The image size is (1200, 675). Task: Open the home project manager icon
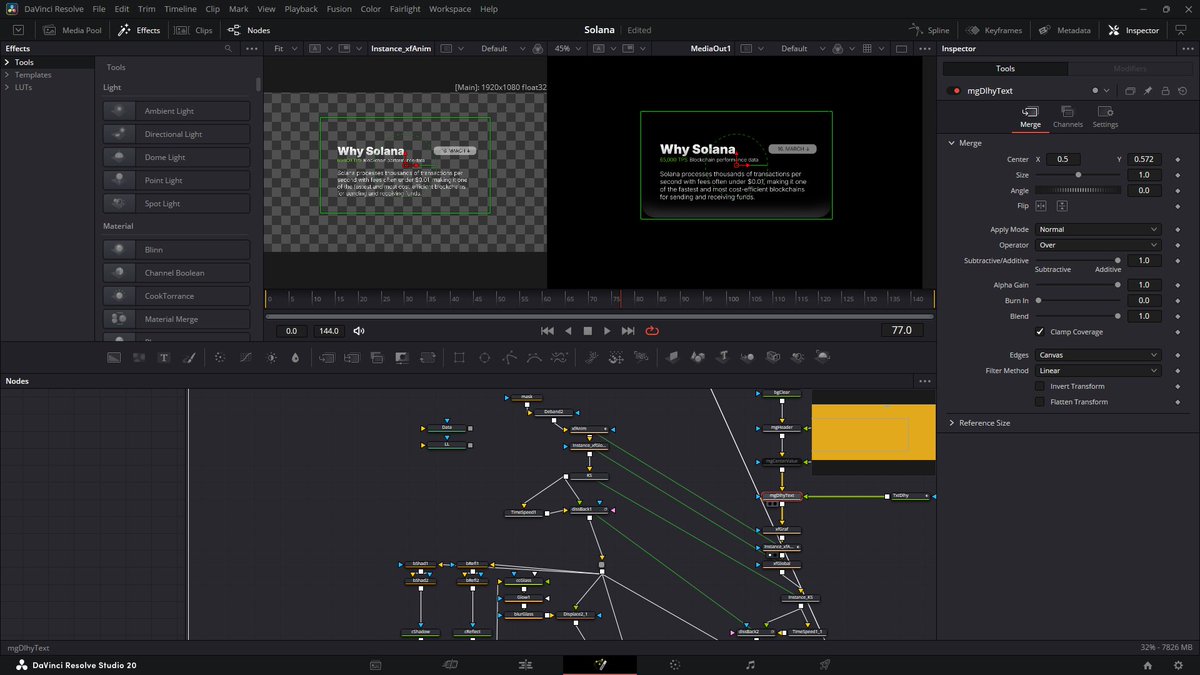pyautogui.click(x=1148, y=665)
